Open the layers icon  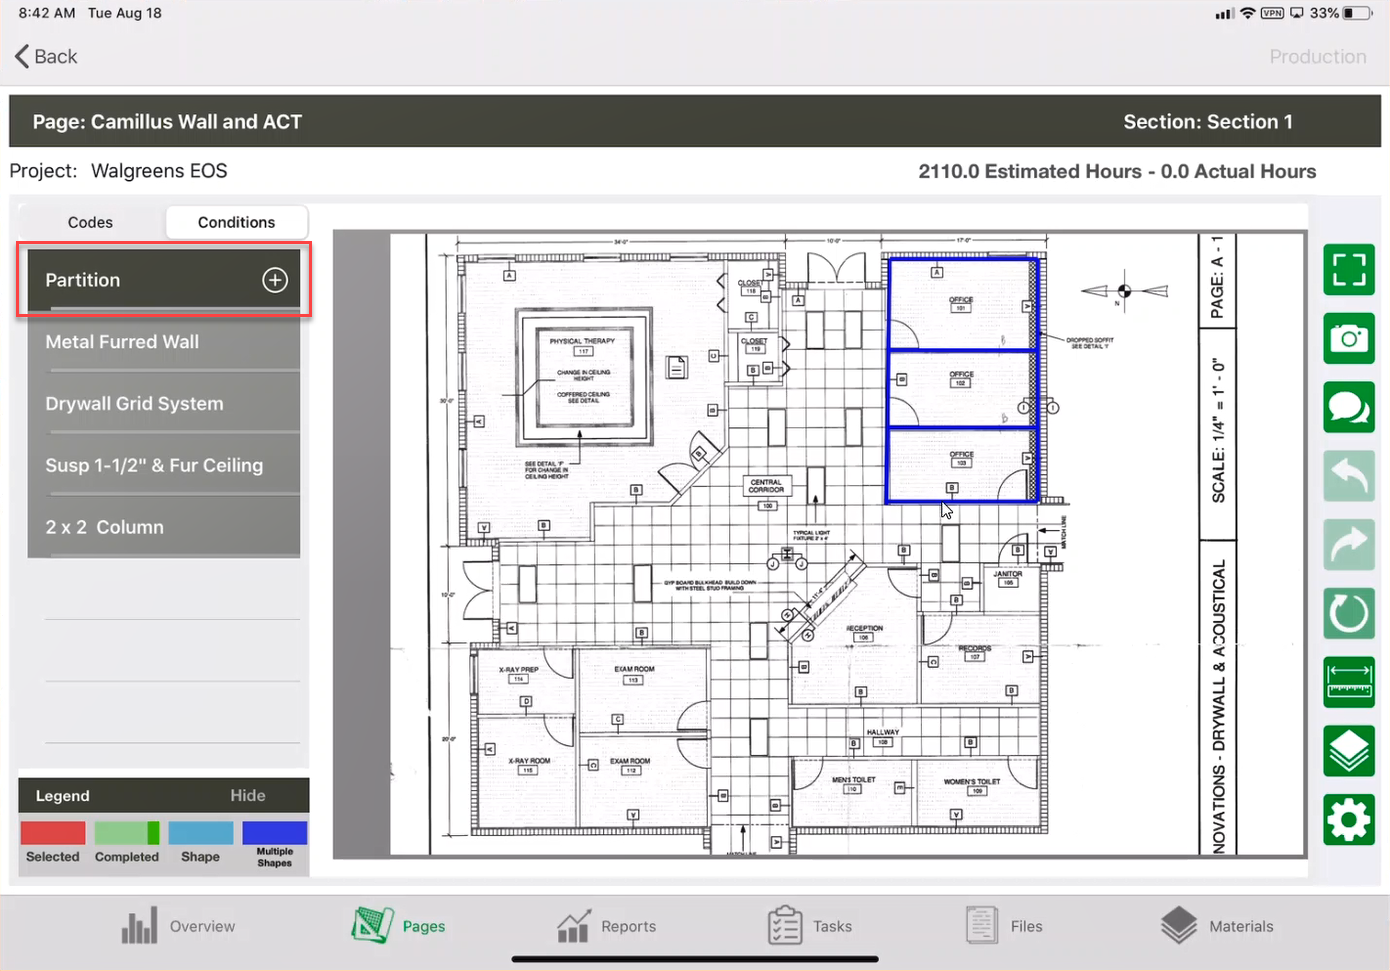pos(1349,751)
